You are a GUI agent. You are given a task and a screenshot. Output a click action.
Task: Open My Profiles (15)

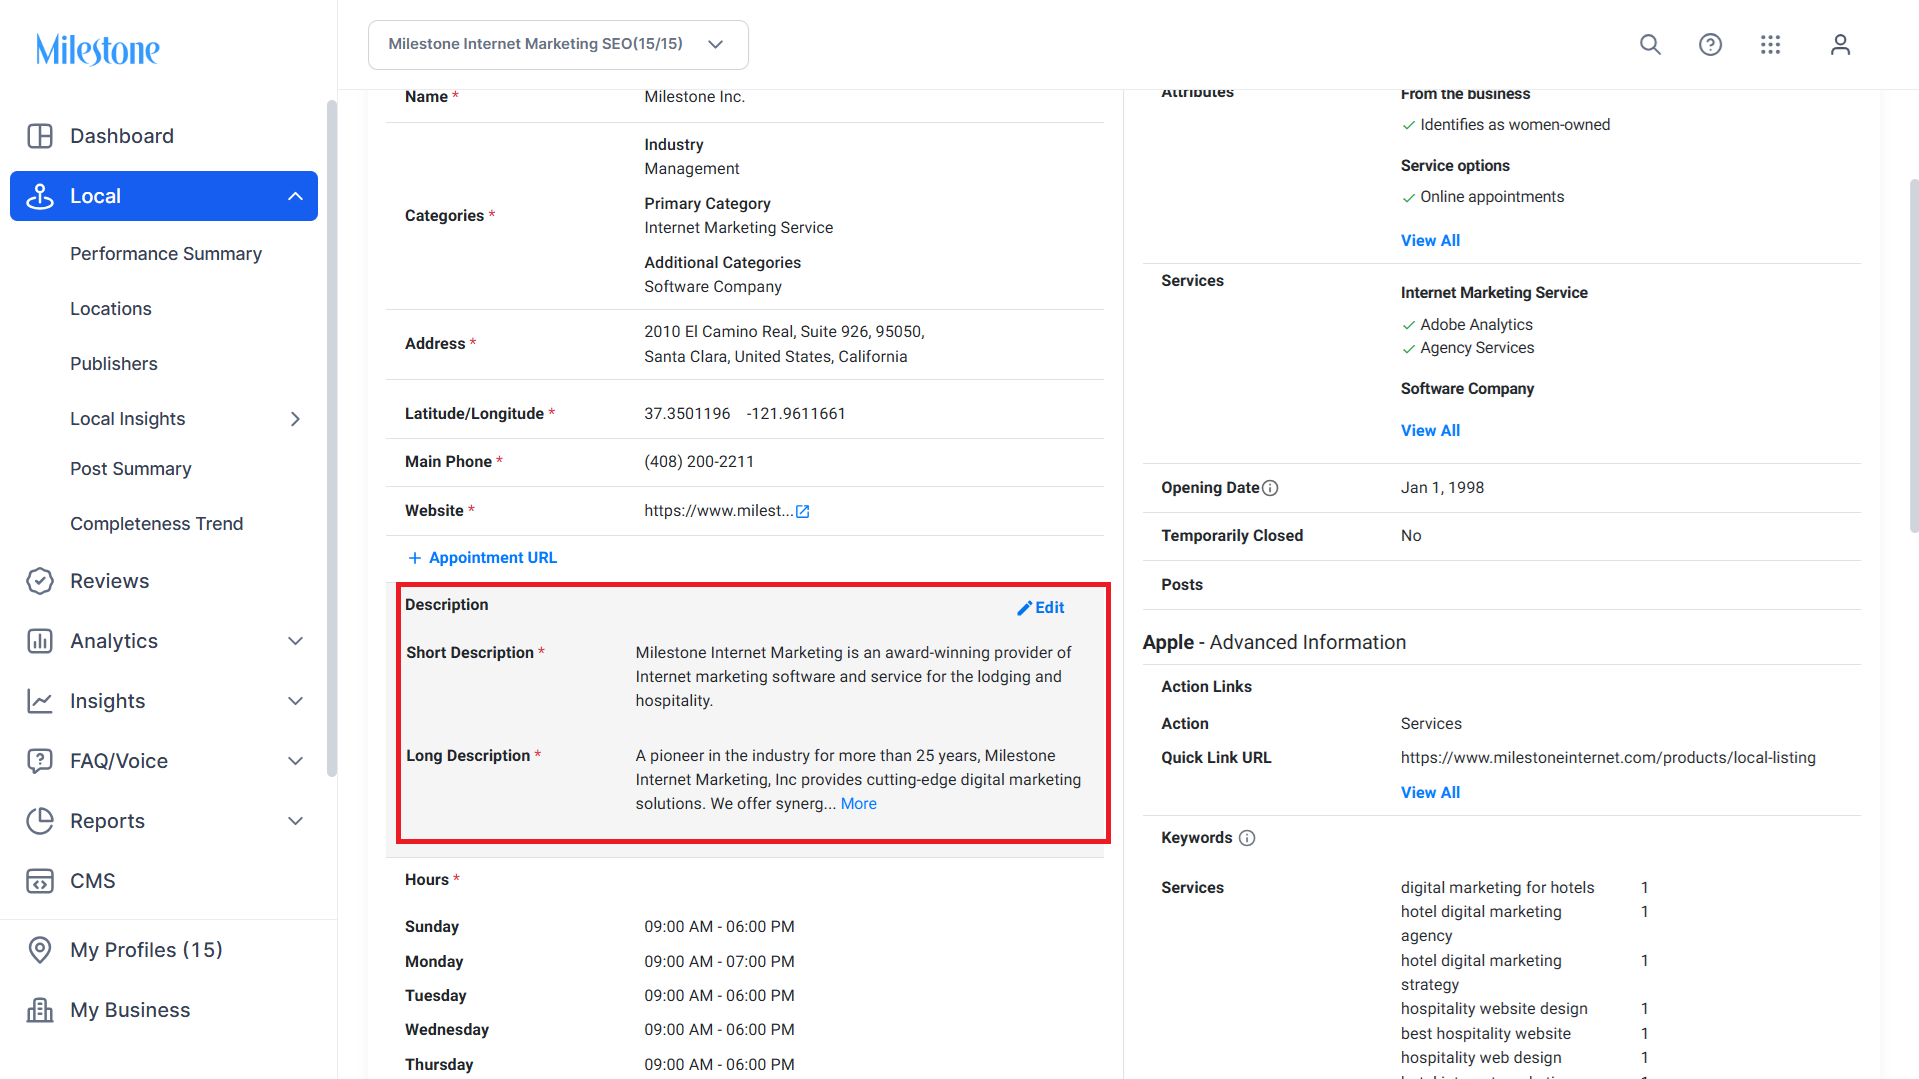click(146, 950)
